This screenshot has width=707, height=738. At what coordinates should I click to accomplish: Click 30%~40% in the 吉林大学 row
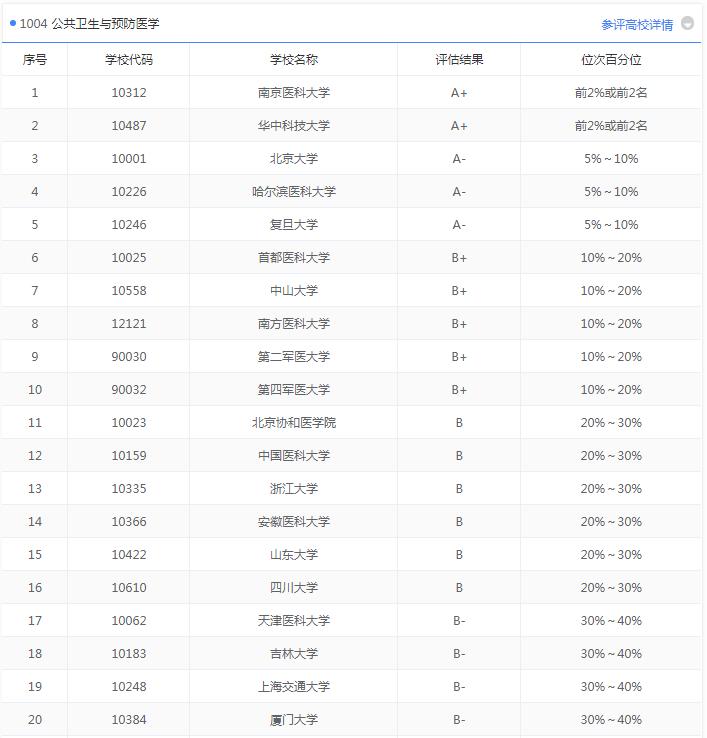(x=611, y=653)
